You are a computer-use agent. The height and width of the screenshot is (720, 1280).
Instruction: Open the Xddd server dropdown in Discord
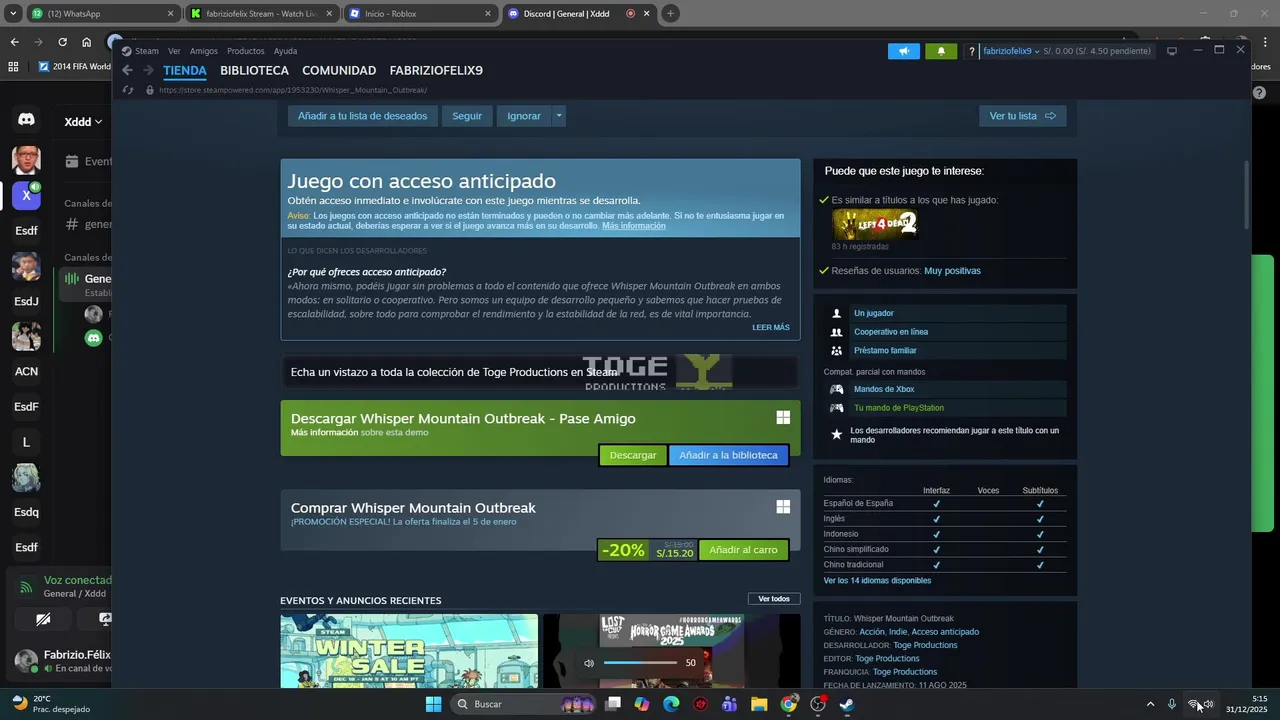coord(84,122)
